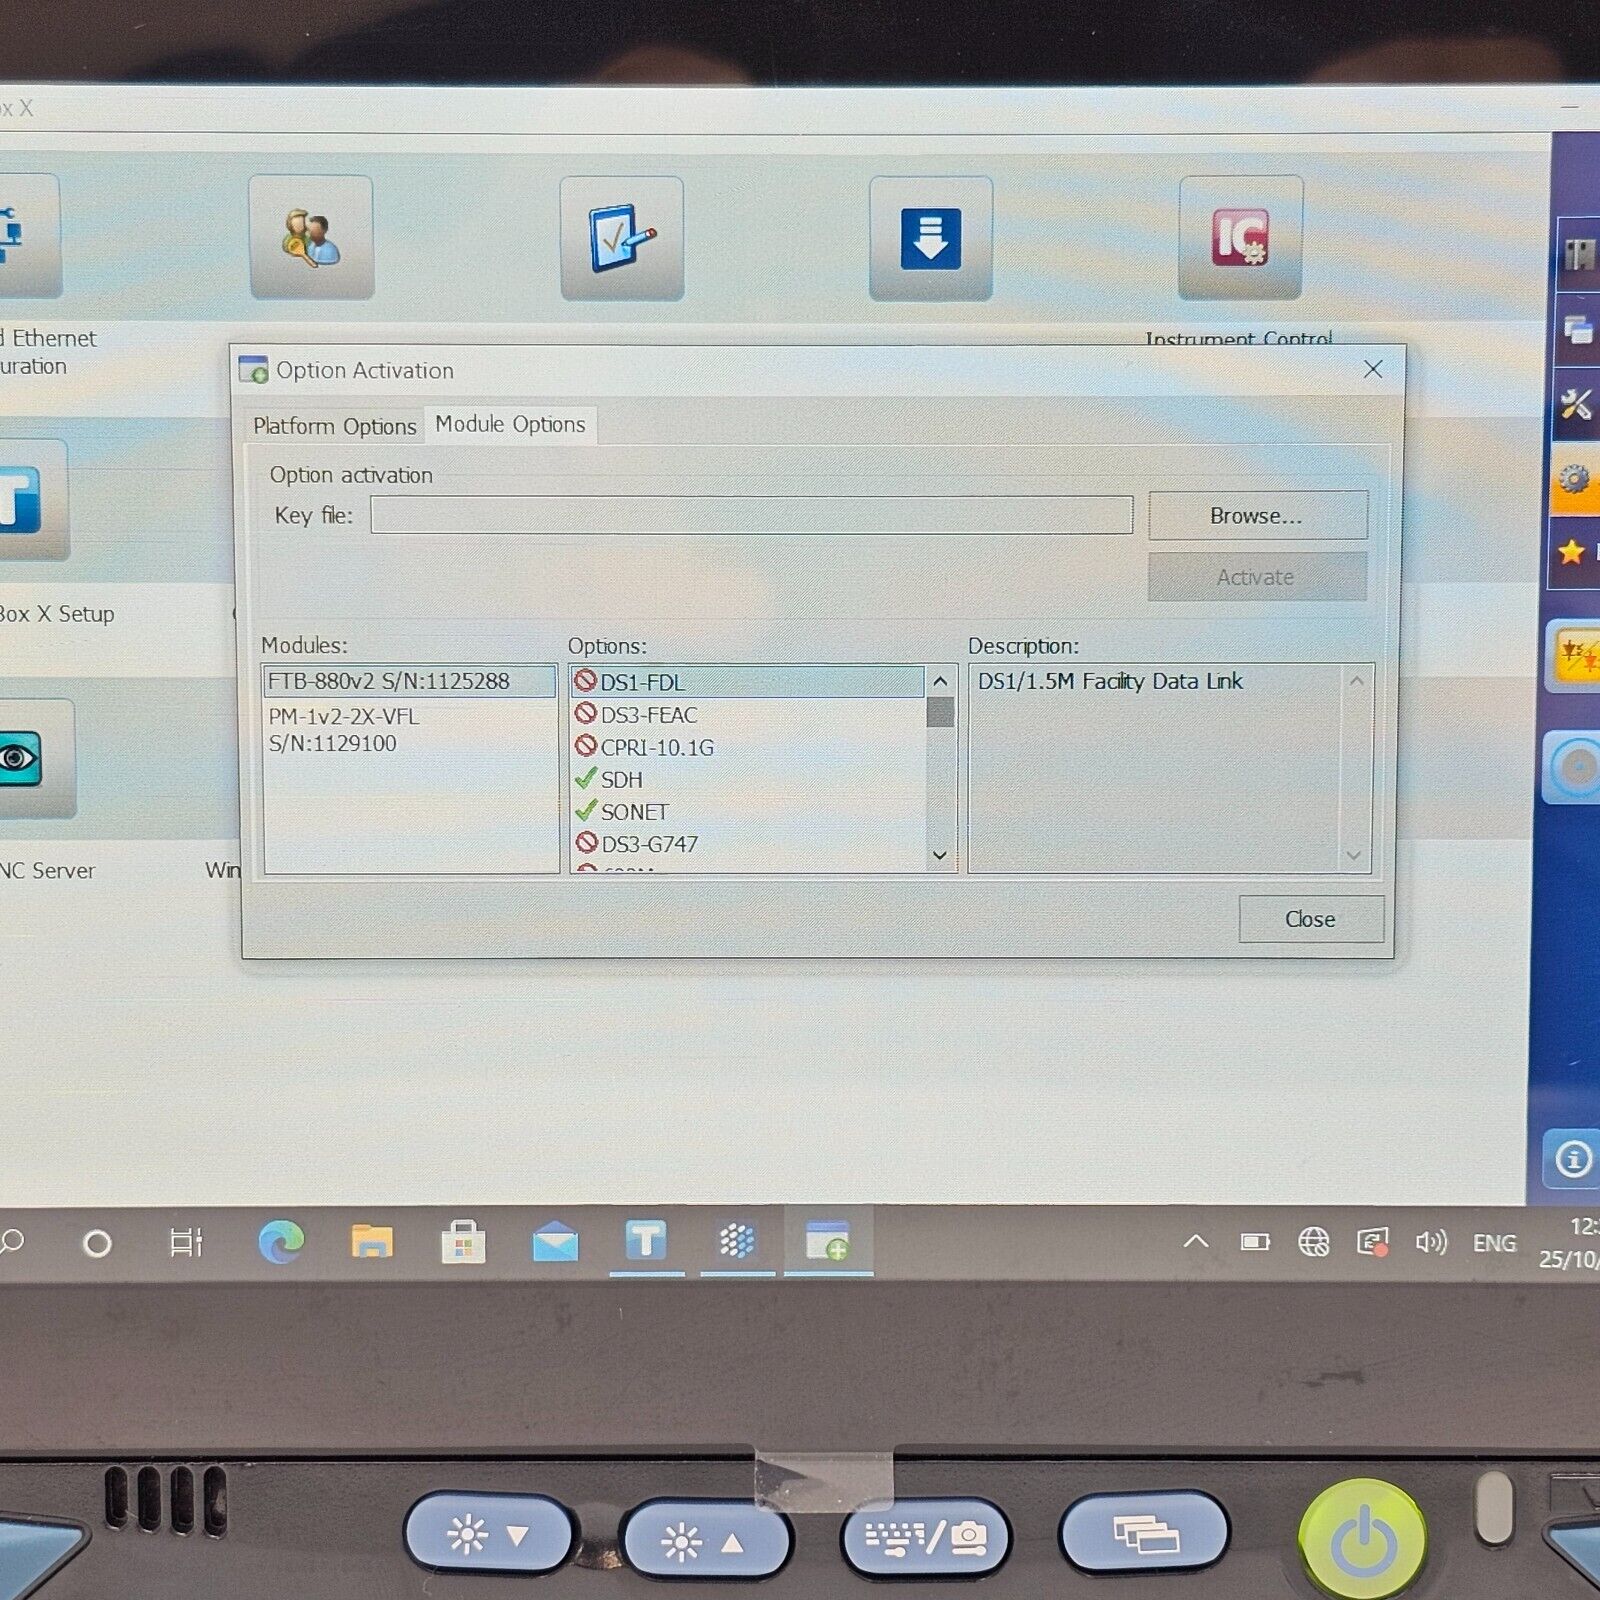This screenshot has height=1600, width=1600.
Task: Click the info circle sidebar icon
Action: 1572,1159
